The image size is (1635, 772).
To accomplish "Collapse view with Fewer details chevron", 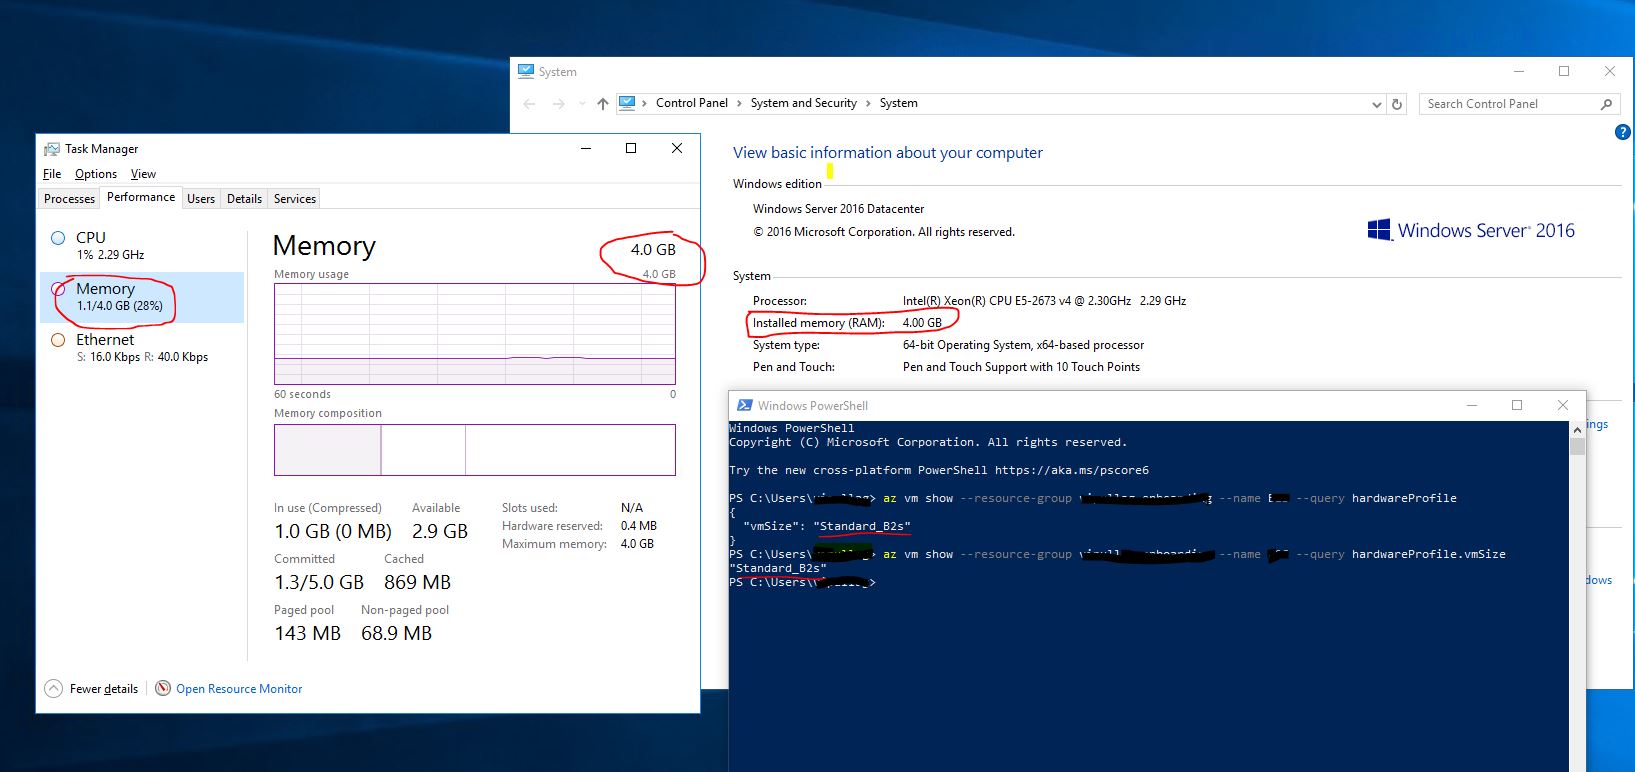I will [x=53, y=688].
